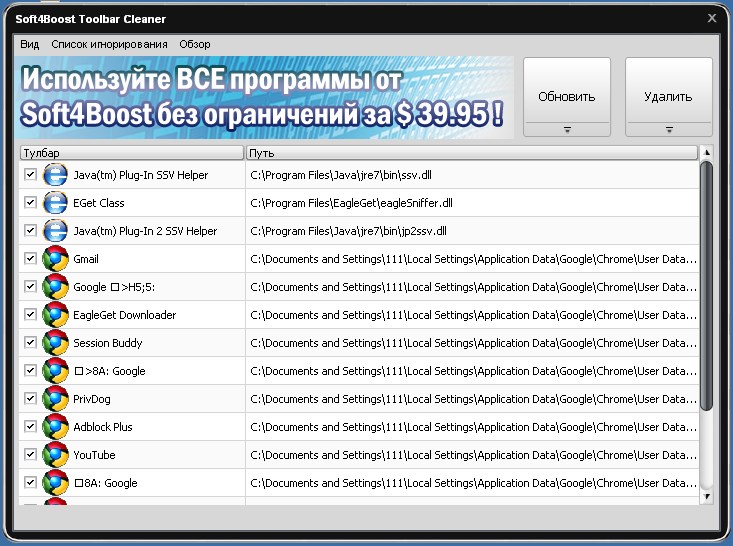Viewport: 733px width, 546px height.
Task: Select the PrivDog entry name
Action: click(x=92, y=399)
